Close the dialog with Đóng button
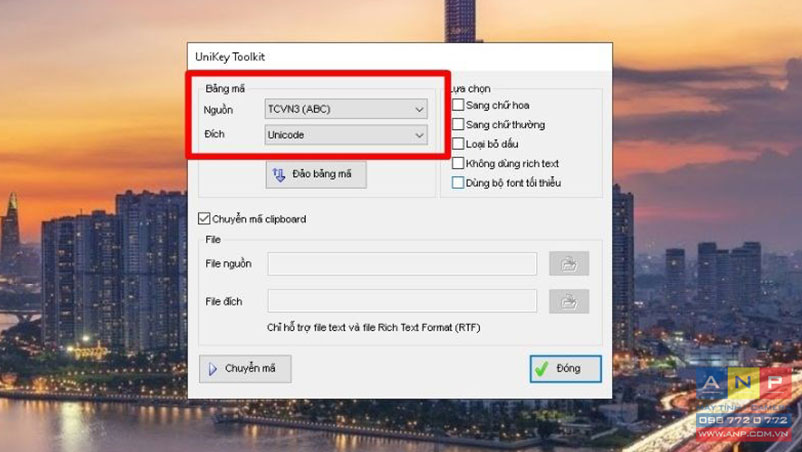 pos(566,369)
